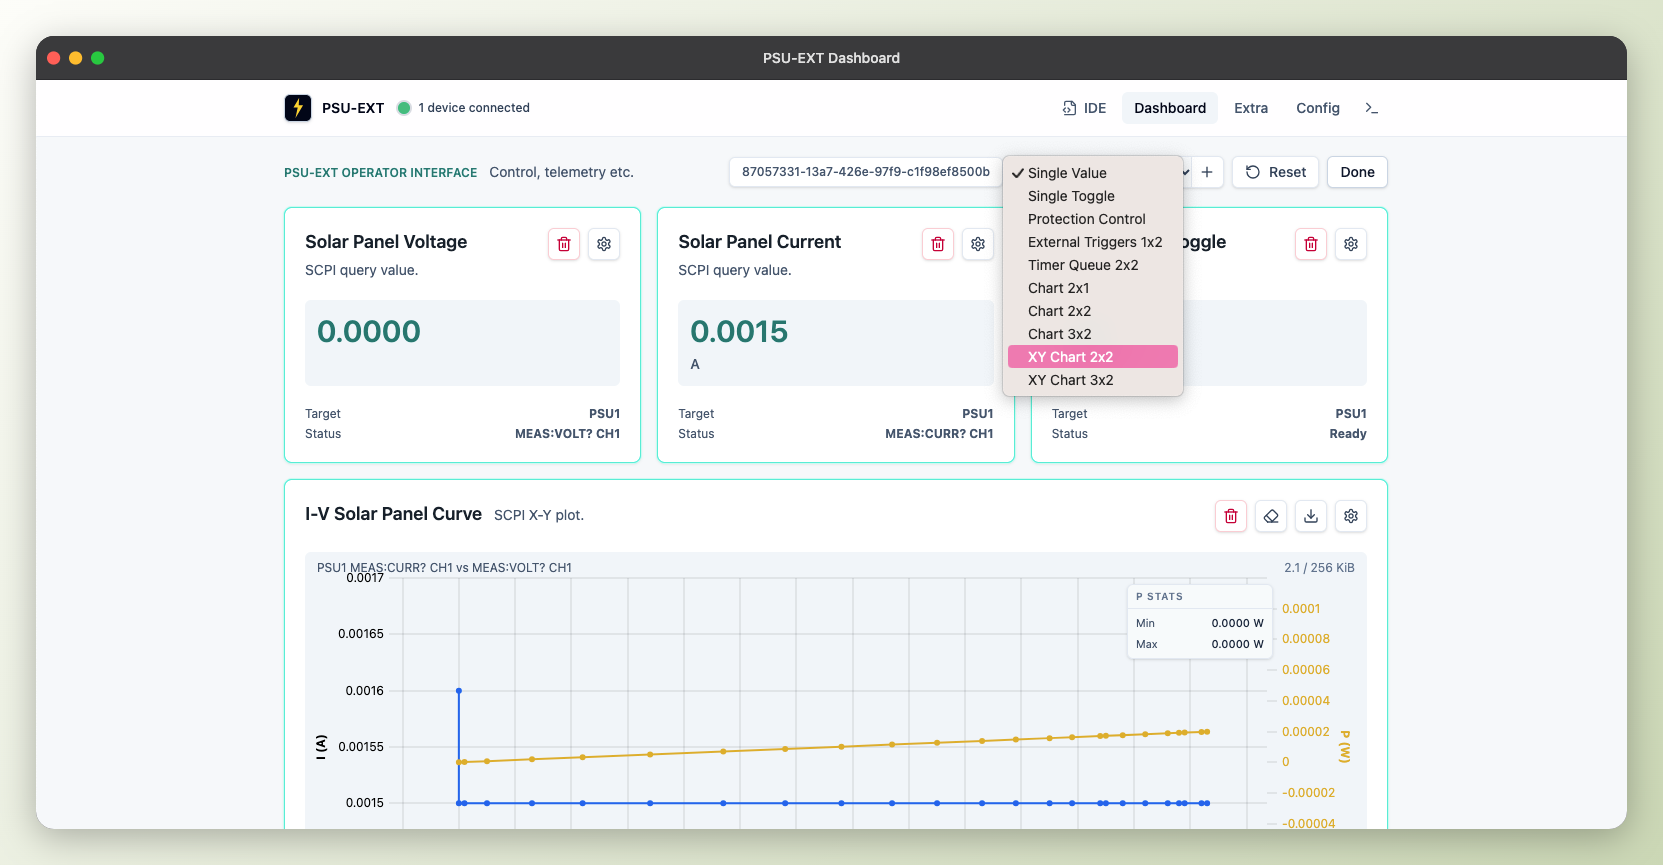This screenshot has height=865, width=1663.
Task: Pick the Chart 2x2 option
Action: click(1093, 311)
